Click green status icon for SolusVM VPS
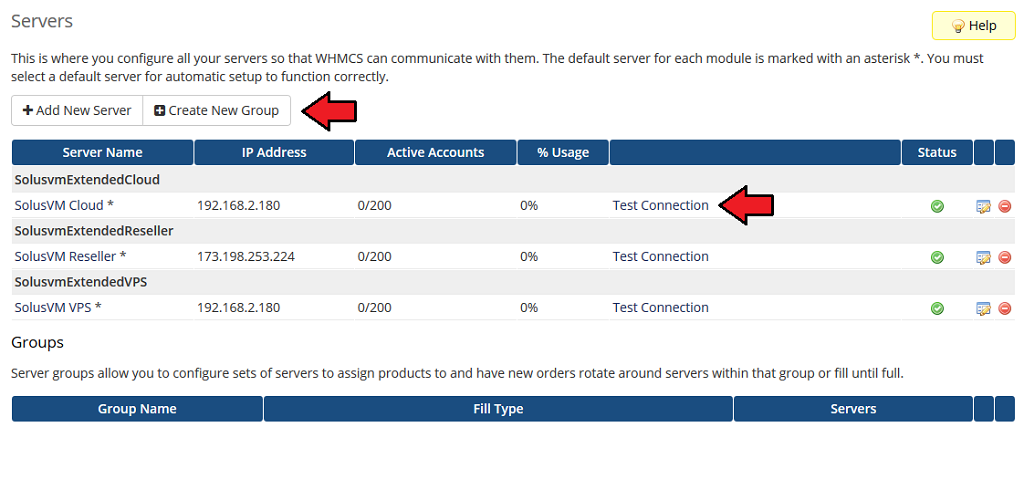 [x=937, y=308]
